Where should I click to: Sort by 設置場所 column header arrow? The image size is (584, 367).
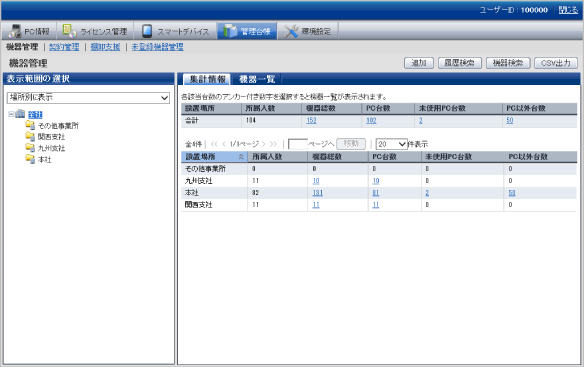coord(241,157)
